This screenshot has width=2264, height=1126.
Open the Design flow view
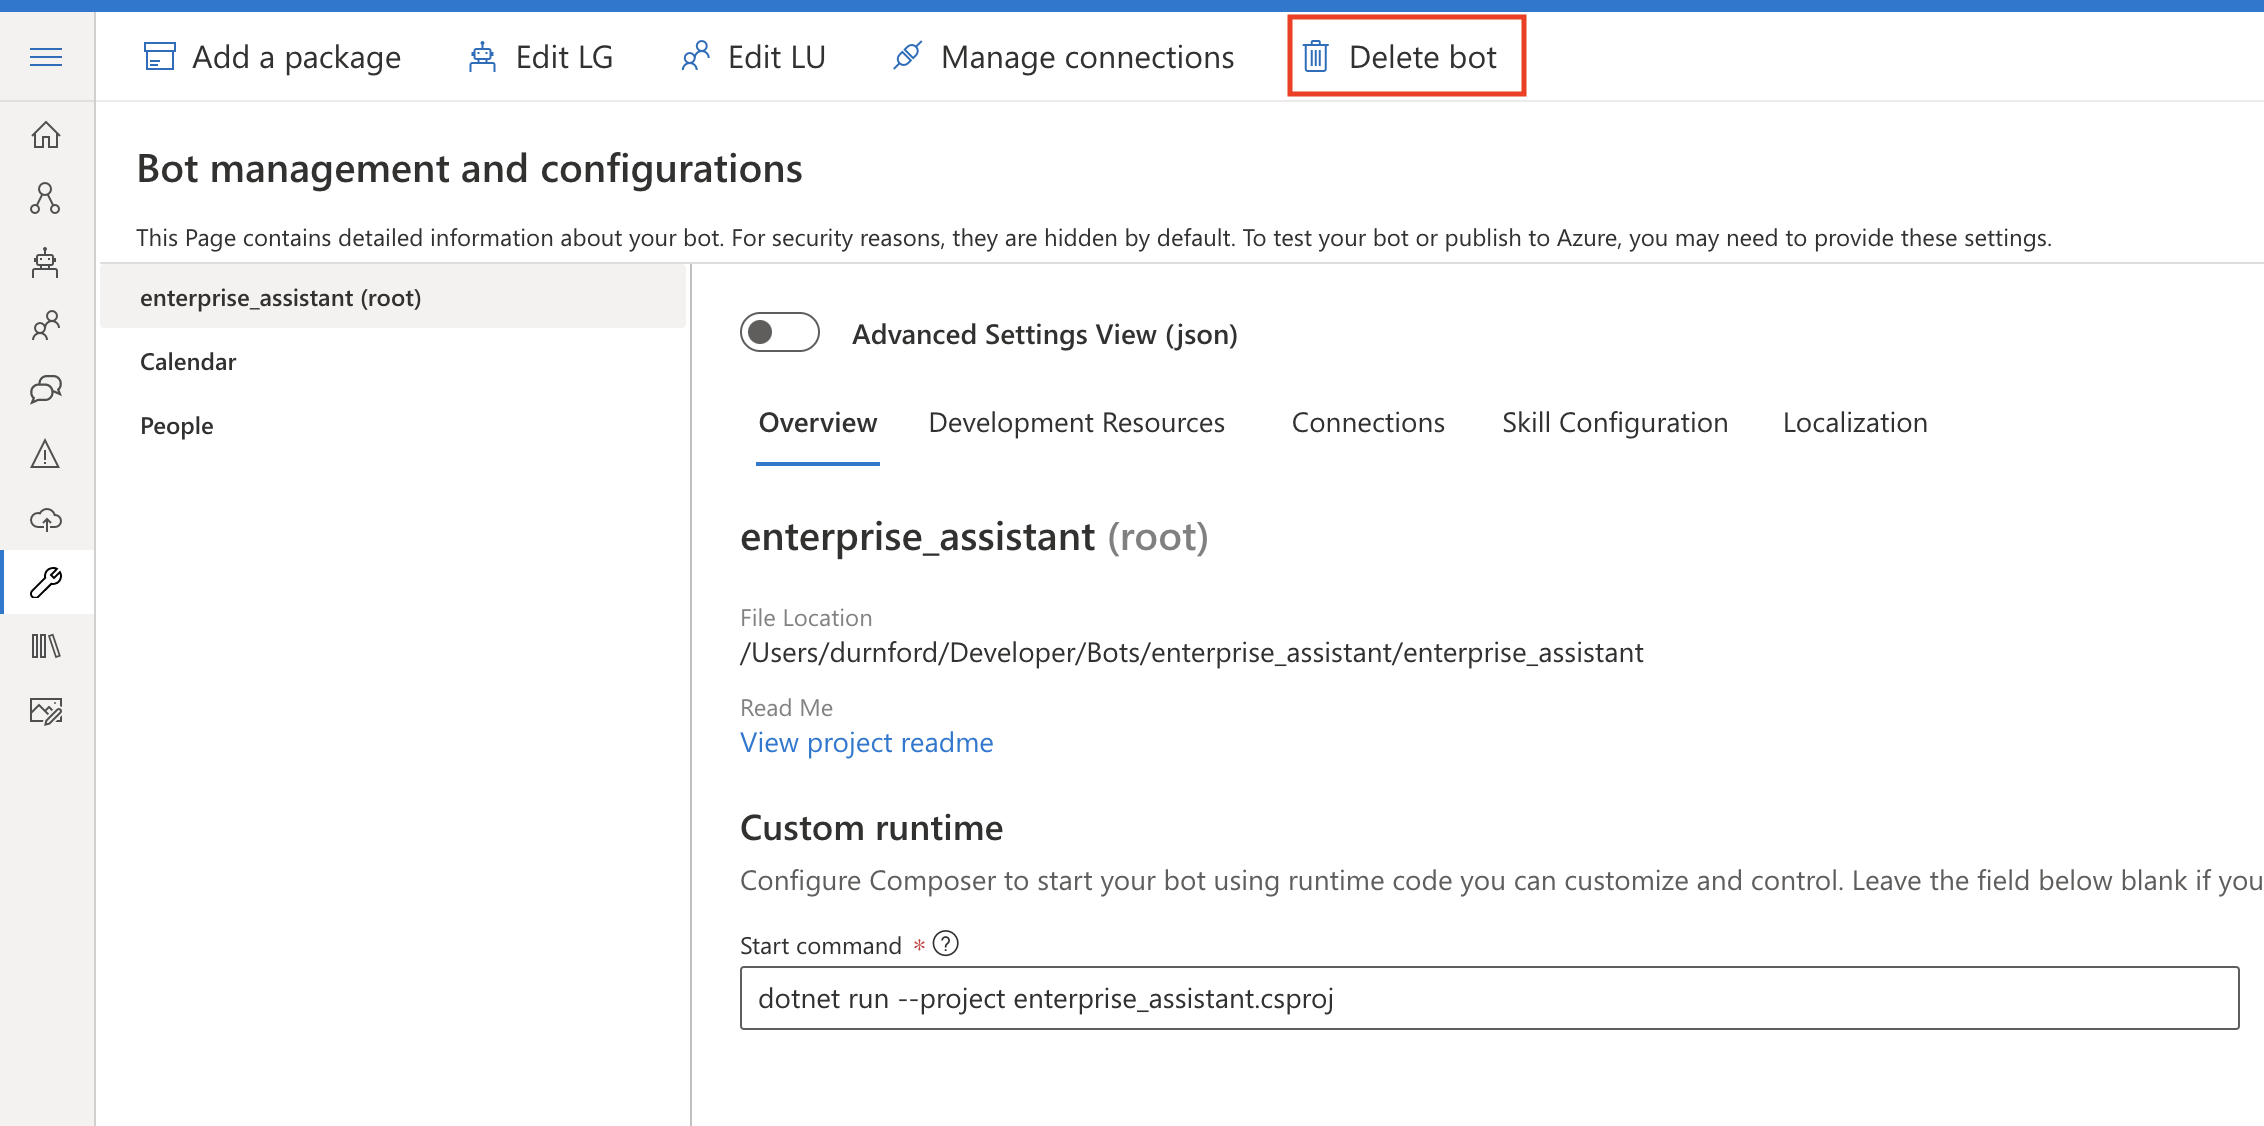45,199
